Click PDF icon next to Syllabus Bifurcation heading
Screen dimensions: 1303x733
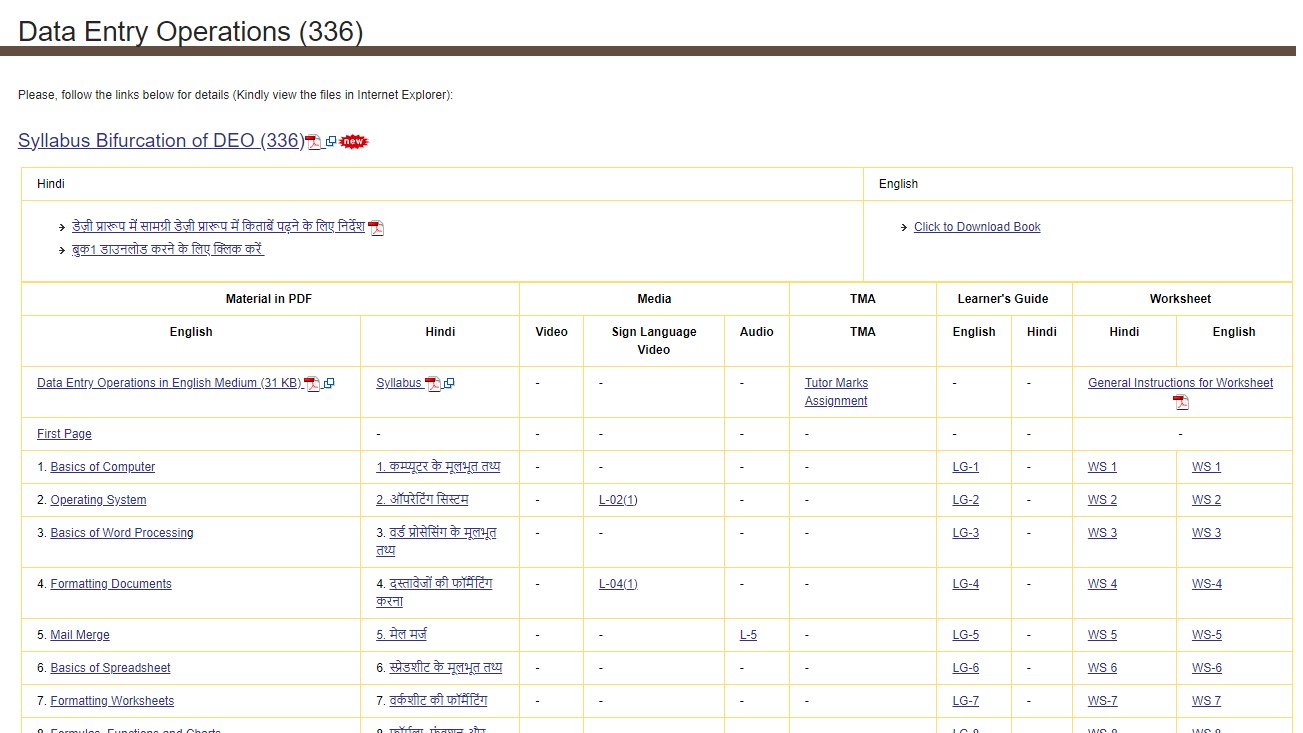[314, 142]
